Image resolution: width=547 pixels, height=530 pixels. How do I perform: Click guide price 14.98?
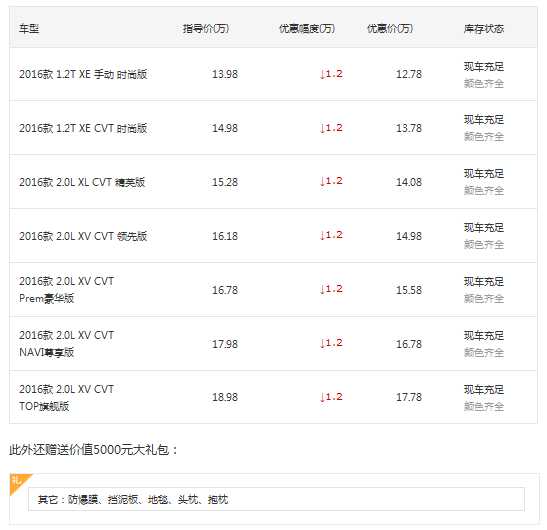point(225,128)
